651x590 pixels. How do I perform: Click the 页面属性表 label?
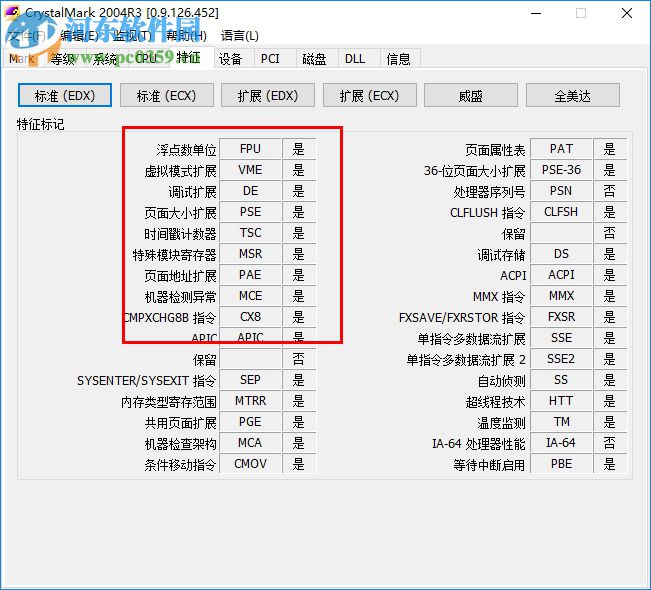(x=495, y=150)
